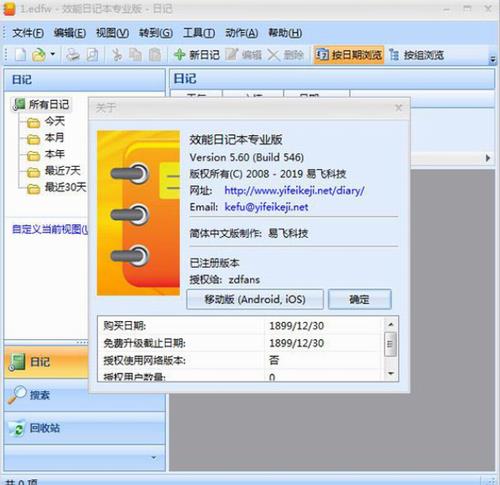Click the folder icon beside 今天
The height and width of the screenshot is (485, 500).
coord(33,123)
